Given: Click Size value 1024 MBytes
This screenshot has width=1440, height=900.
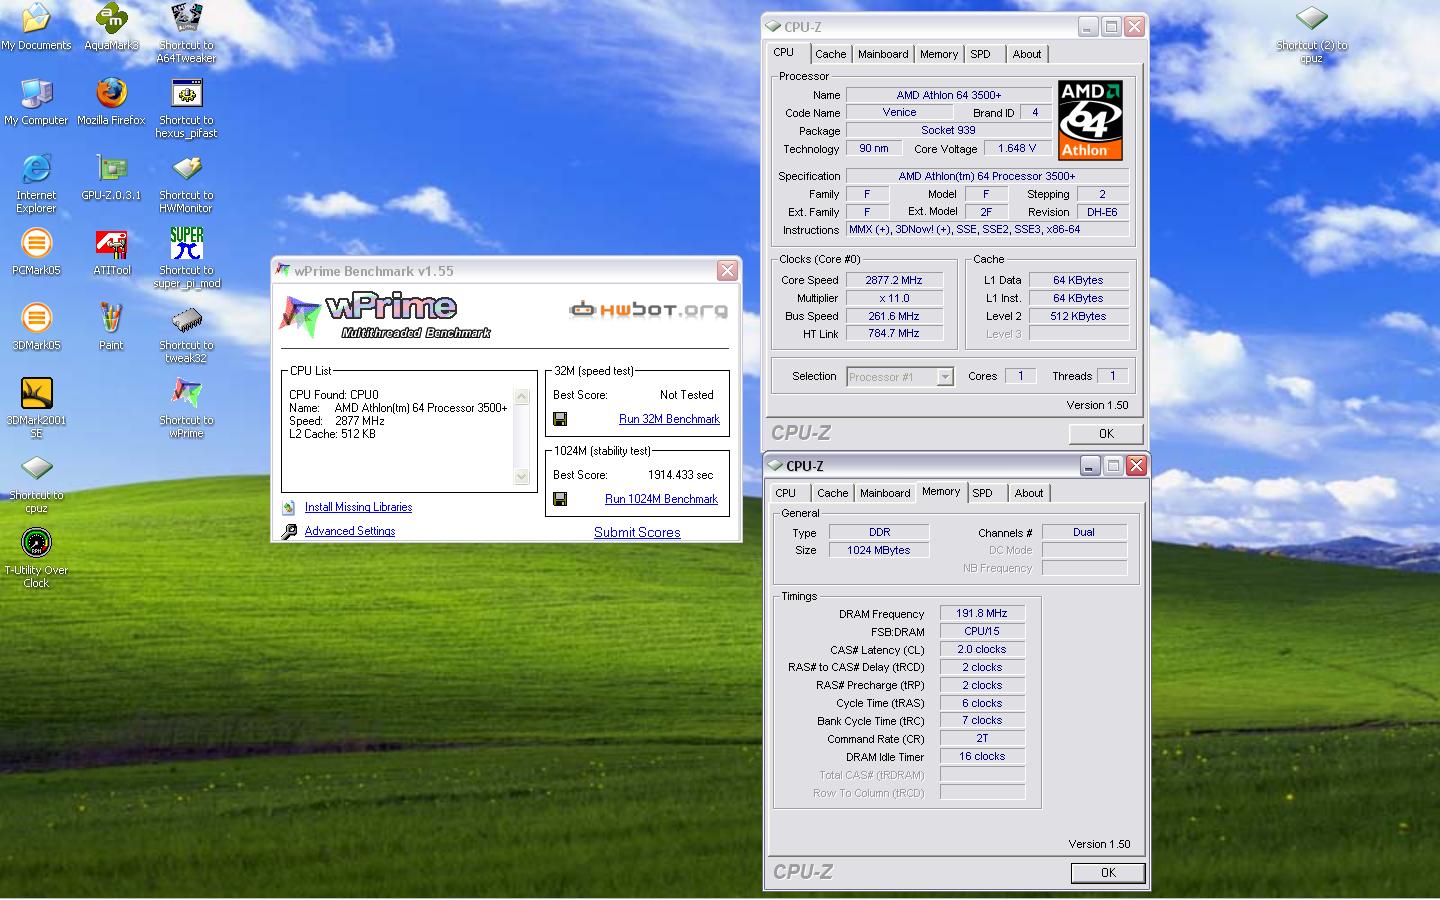Looking at the screenshot, I should point(879,551).
